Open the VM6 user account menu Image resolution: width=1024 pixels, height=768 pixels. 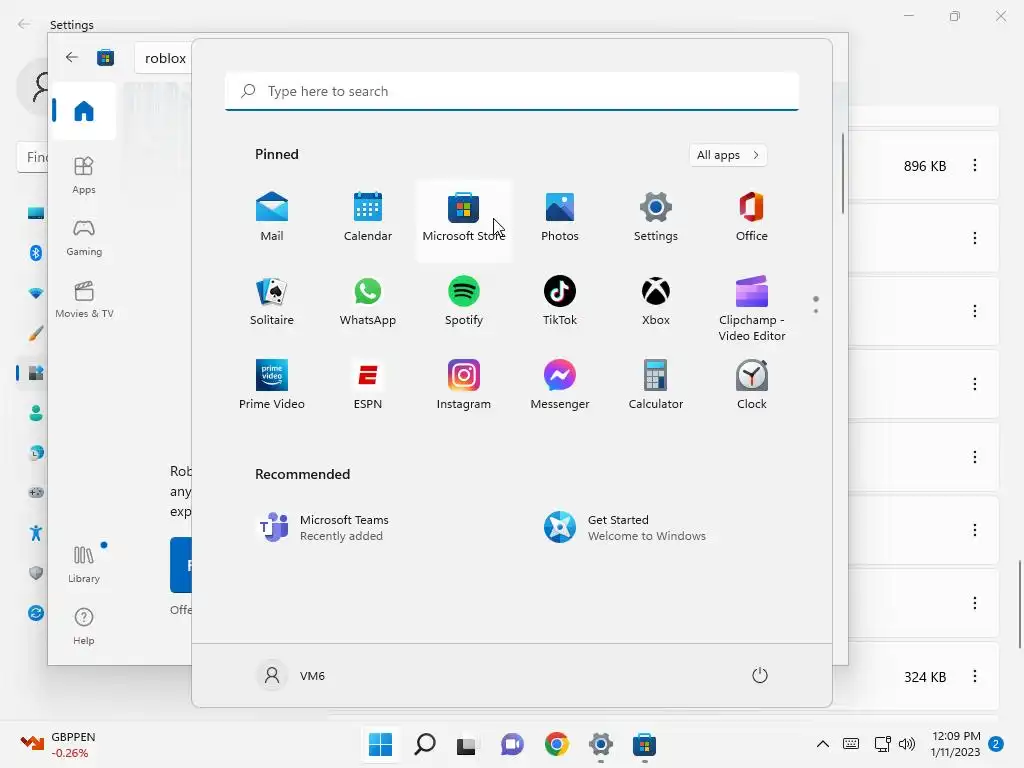pos(291,675)
